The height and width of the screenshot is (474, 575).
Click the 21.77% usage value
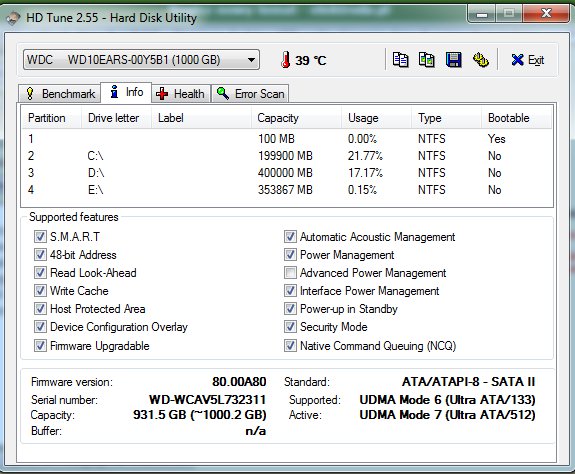365,156
